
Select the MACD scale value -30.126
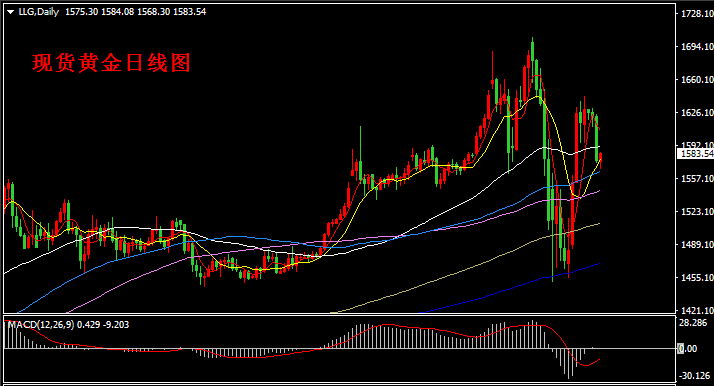coord(694,376)
